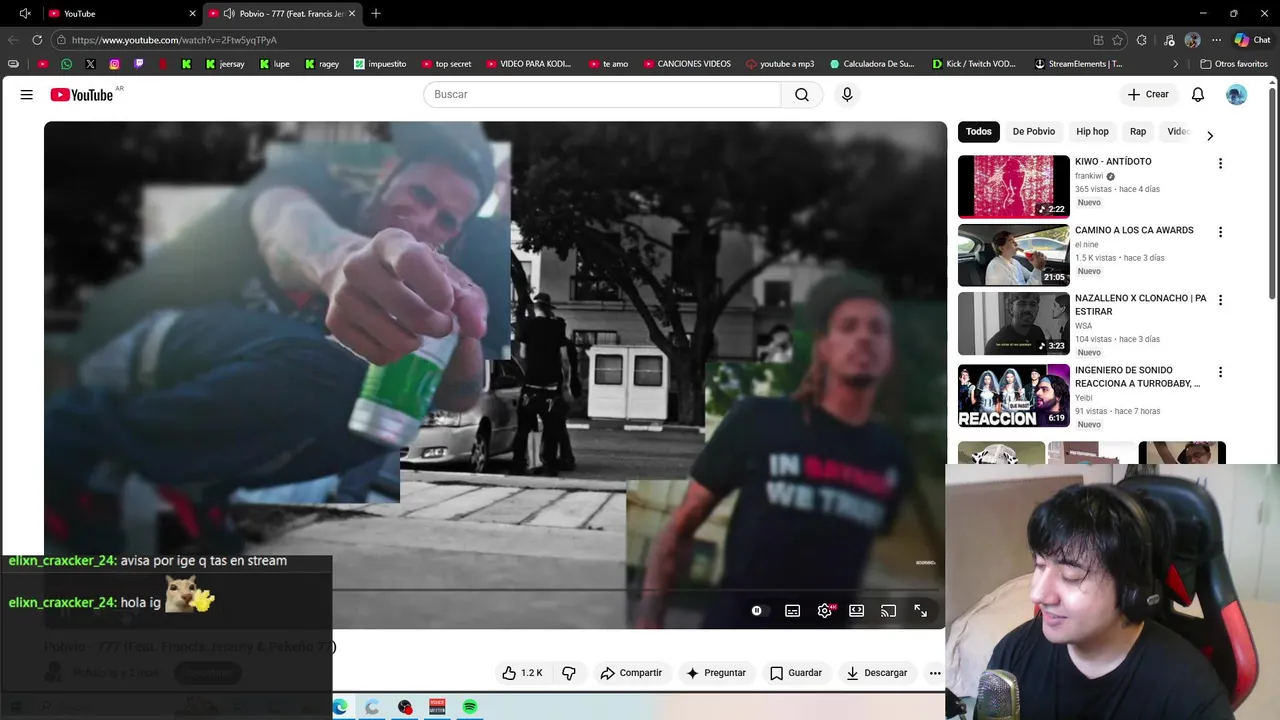Select the Hip hop filter chip
Viewport: 1280px width, 720px height.
[x=1092, y=132]
